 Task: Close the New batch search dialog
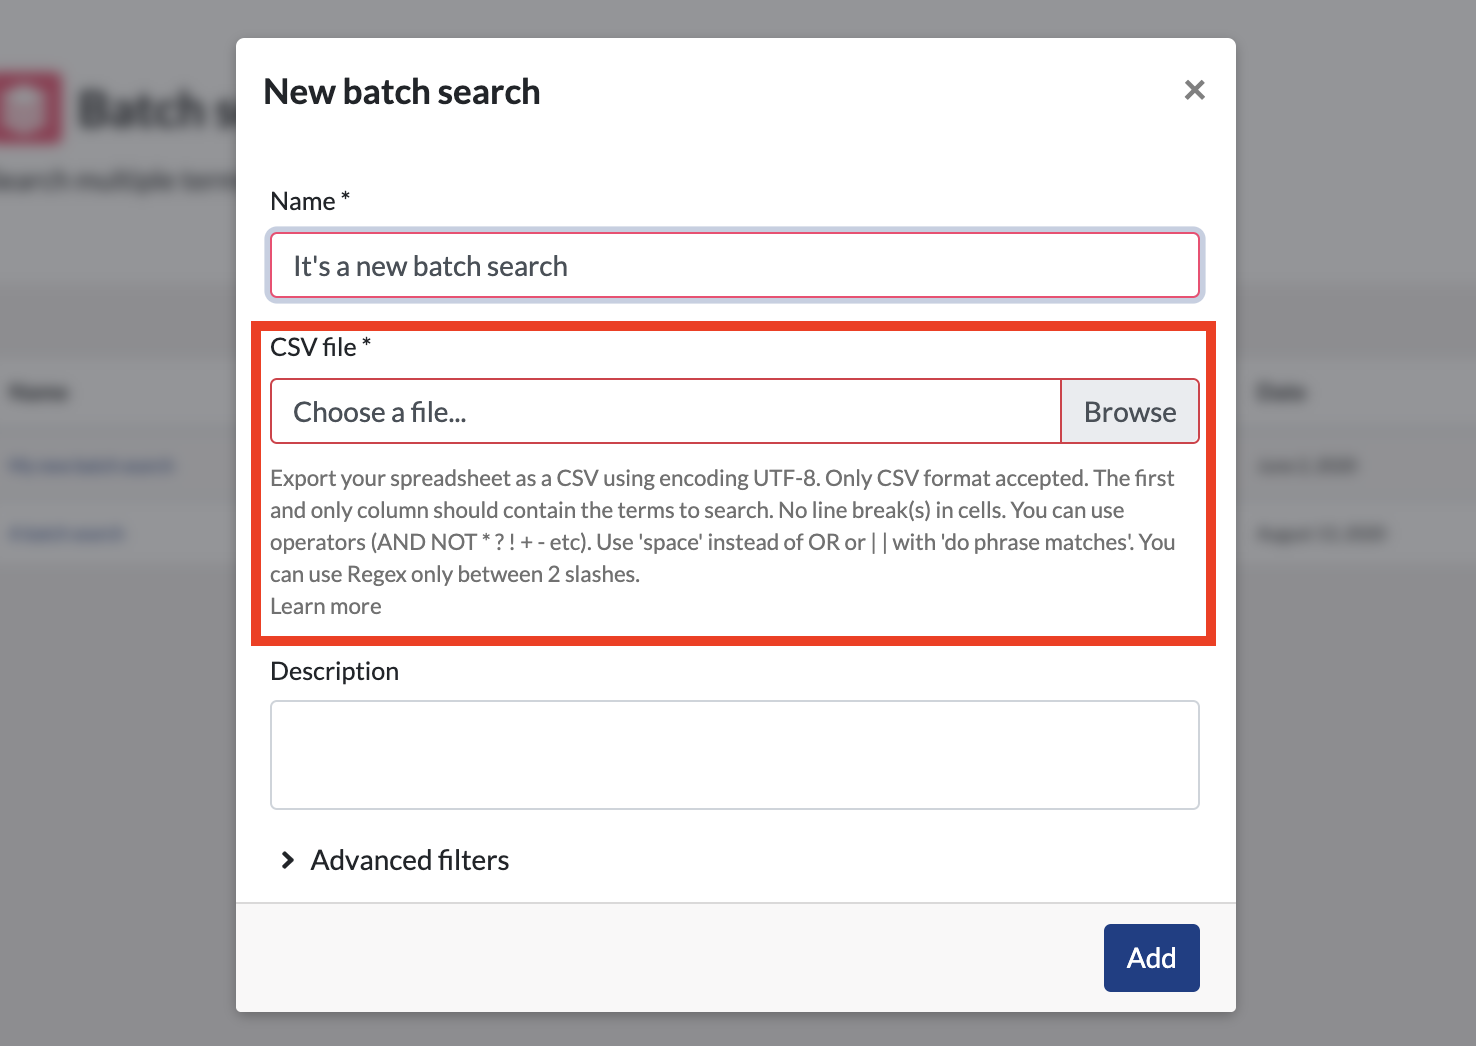[1194, 90]
